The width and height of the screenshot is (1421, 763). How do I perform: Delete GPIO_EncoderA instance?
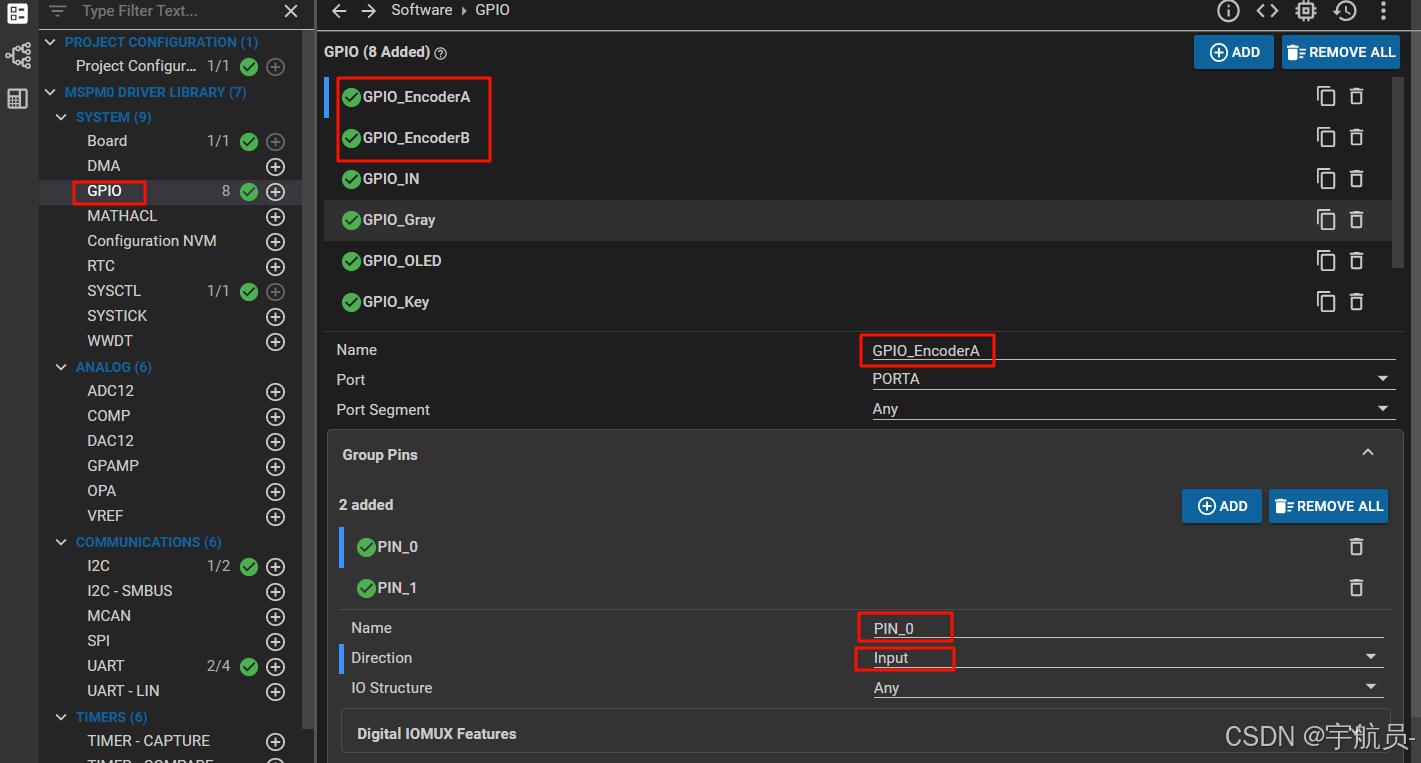tap(1356, 97)
